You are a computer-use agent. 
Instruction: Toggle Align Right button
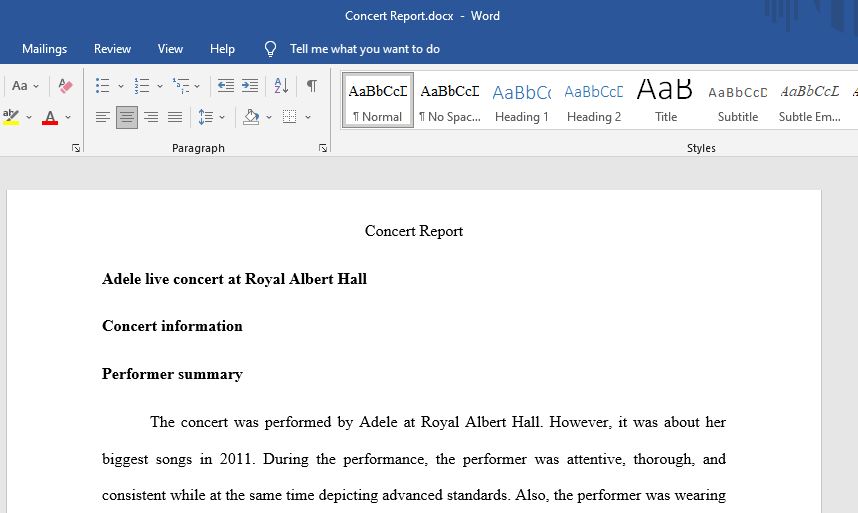point(151,117)
